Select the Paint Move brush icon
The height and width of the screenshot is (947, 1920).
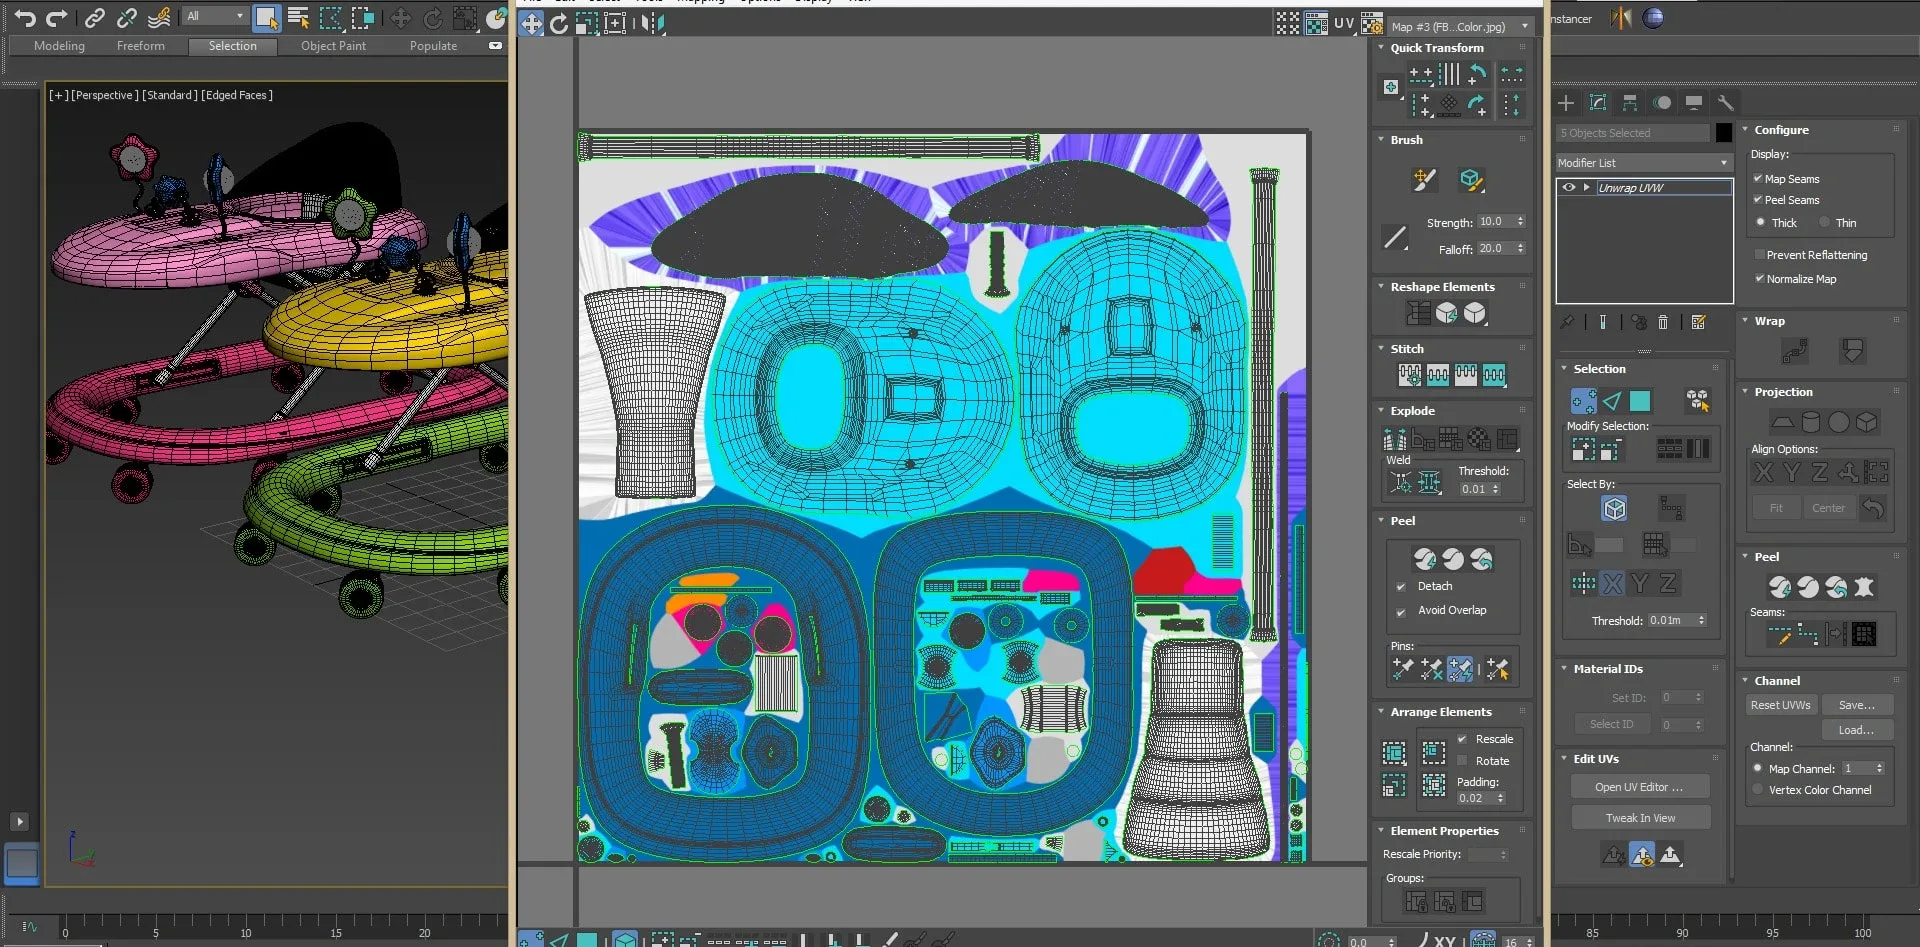pos(1424,180)
